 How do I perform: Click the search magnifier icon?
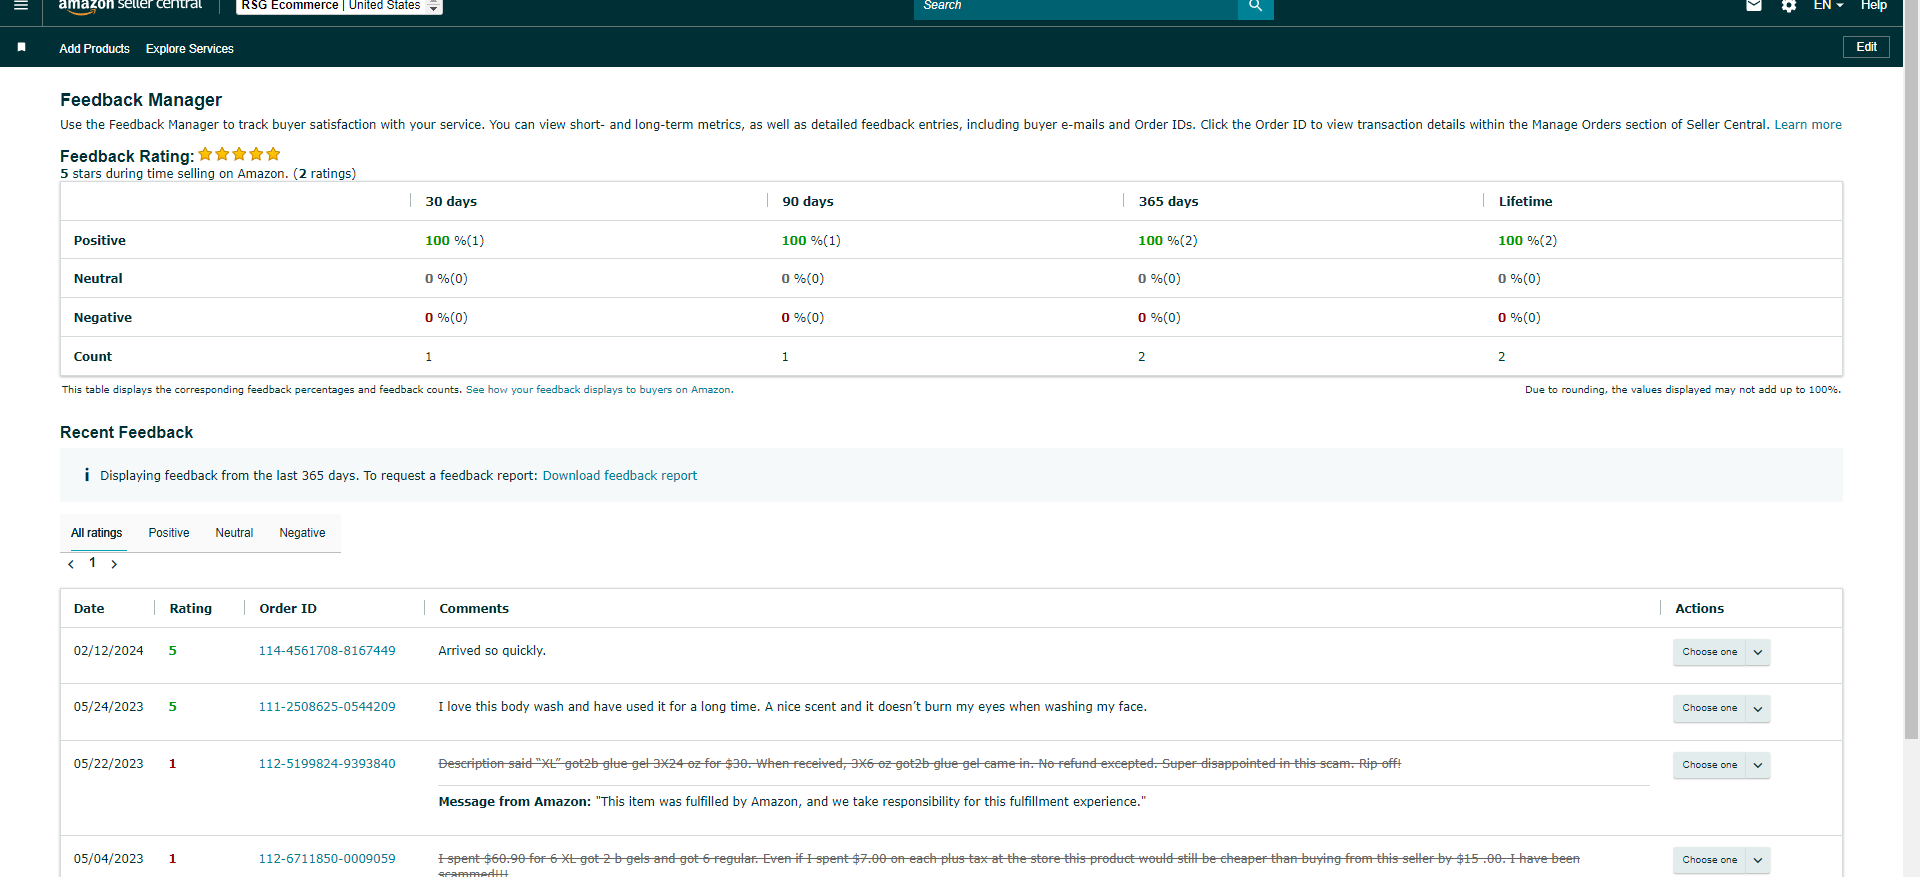pos(1255,6)
